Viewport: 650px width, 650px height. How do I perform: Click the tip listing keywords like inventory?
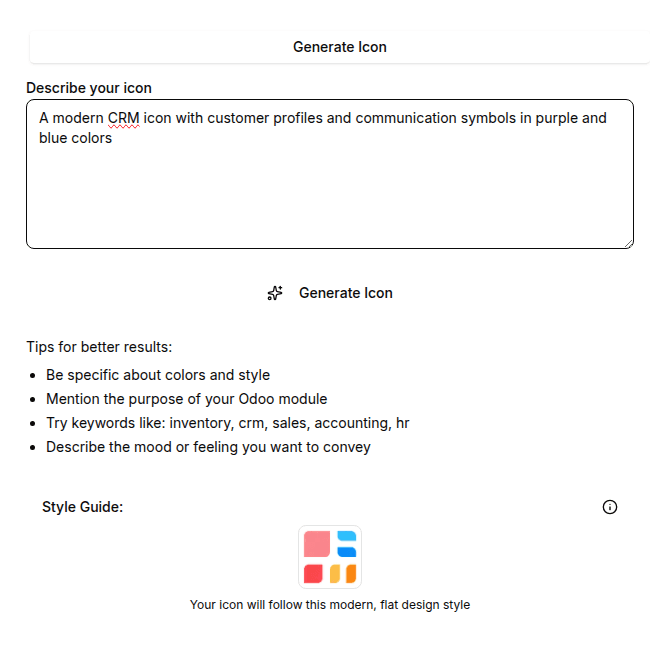pos(227,423)
